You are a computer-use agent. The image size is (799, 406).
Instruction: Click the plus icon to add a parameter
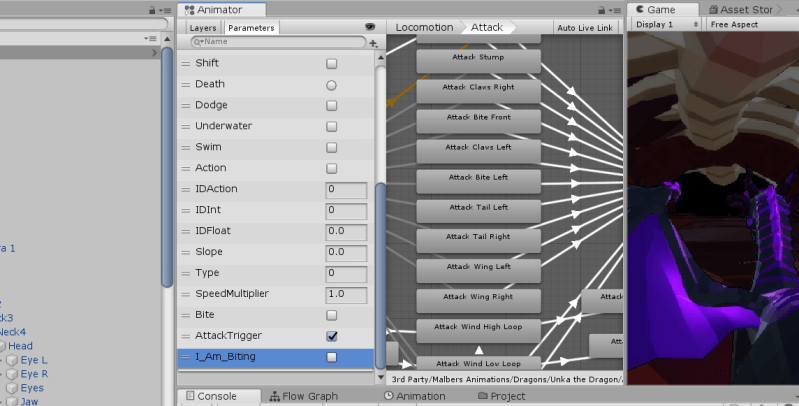pos(373,43)
